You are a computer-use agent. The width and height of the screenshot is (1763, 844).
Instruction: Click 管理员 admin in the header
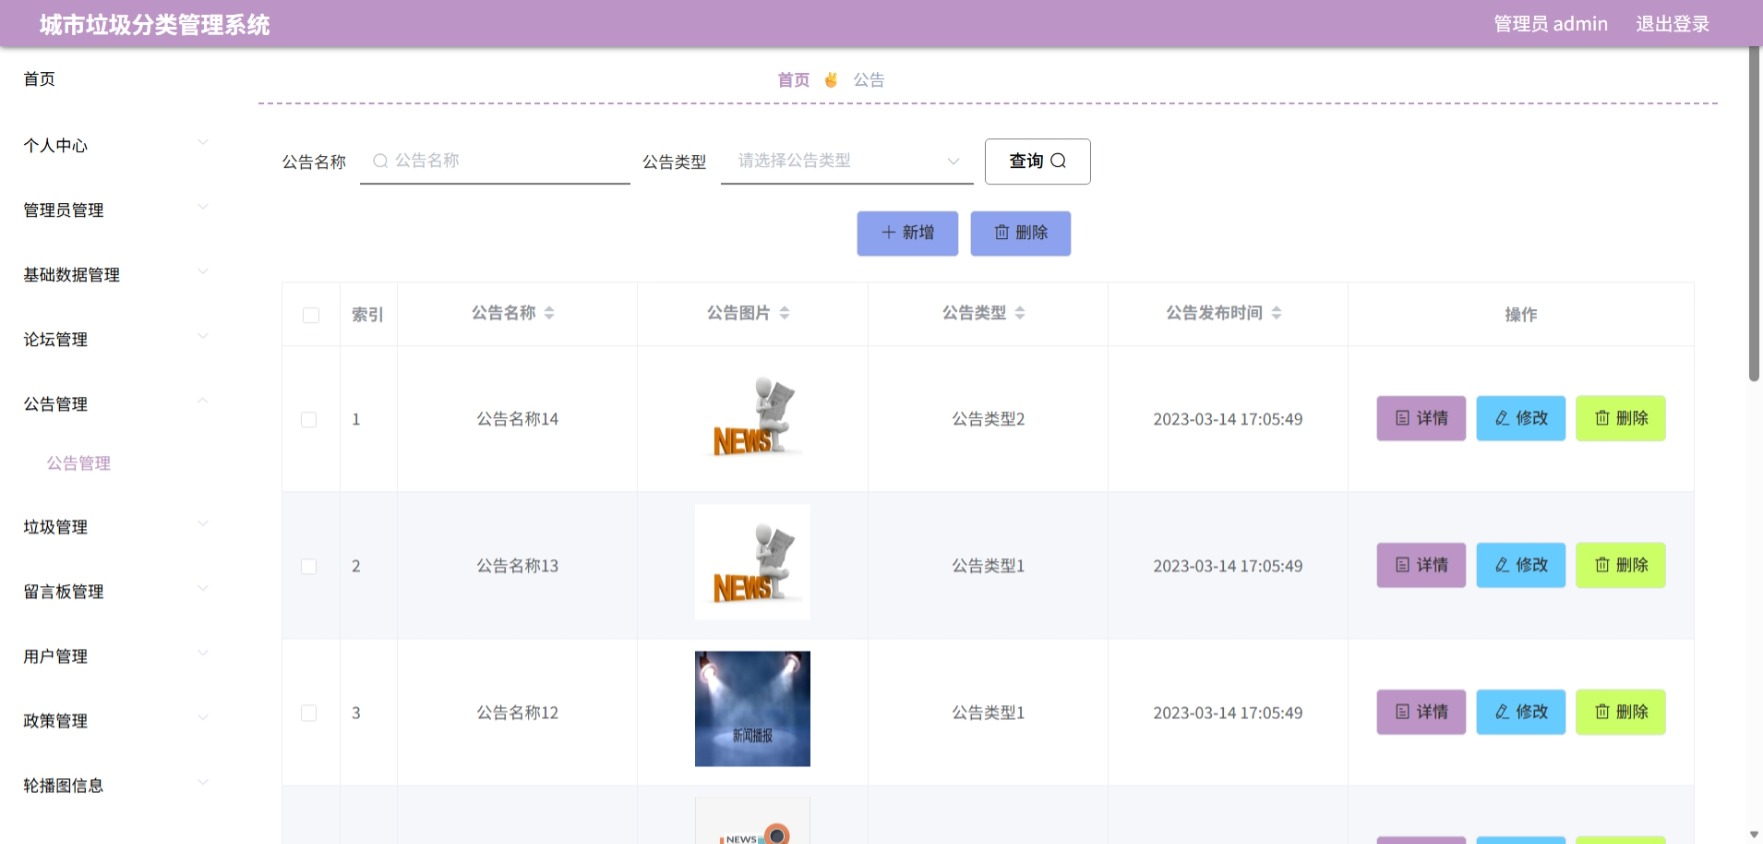click(x=1551, y=24)
